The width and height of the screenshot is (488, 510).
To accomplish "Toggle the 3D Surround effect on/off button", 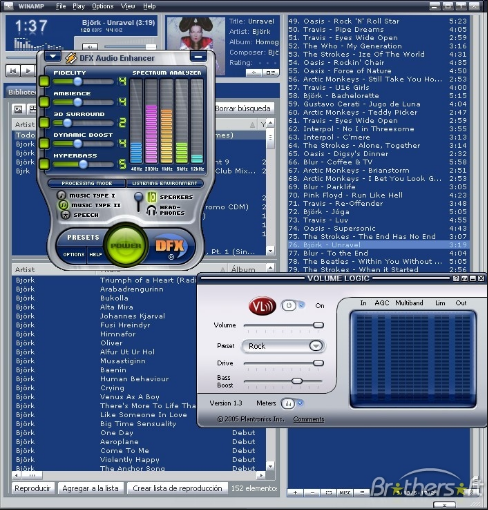I will click(44, 122).
